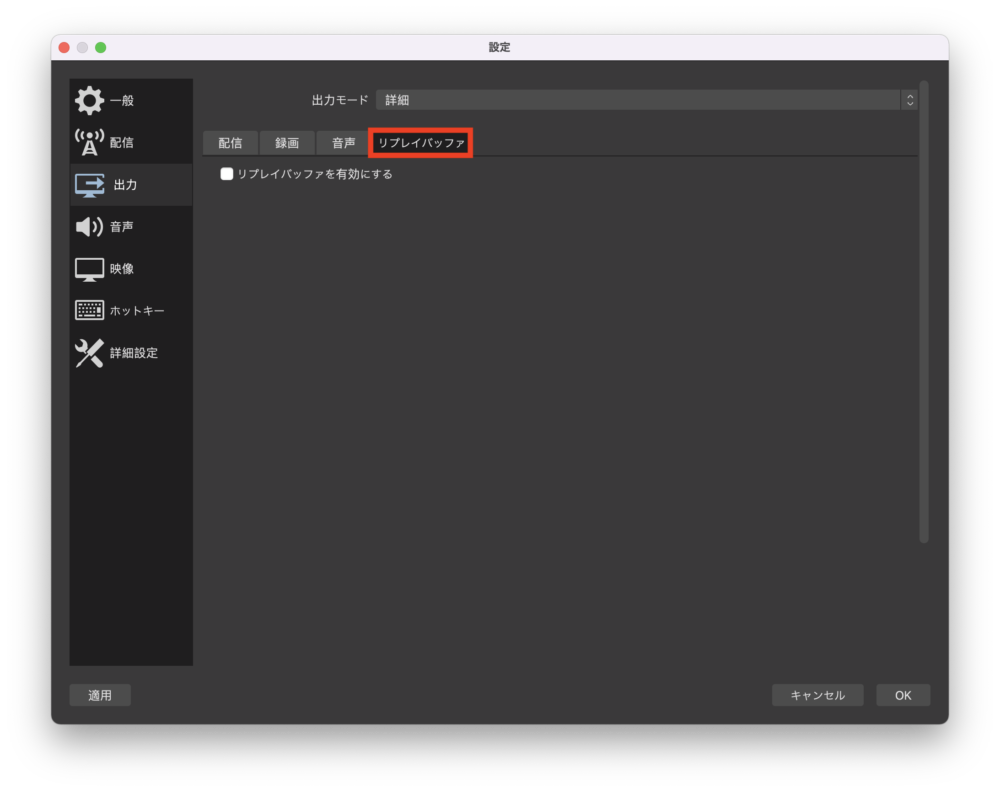Viewport: 1000px width, 792px height.
Task: Open 音声 settings via speaker icon
Action: tap(89, 226)
